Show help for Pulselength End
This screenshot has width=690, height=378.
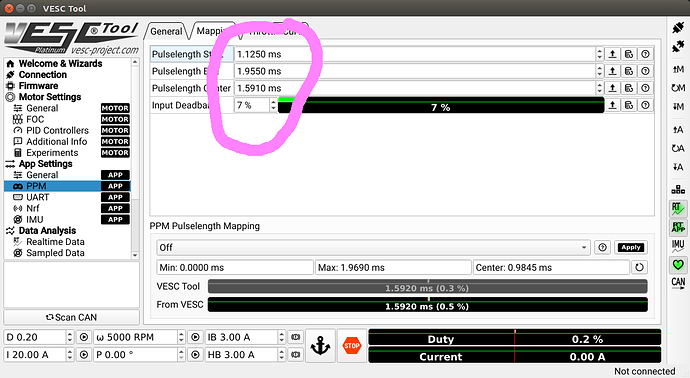[x=645, y=71]
